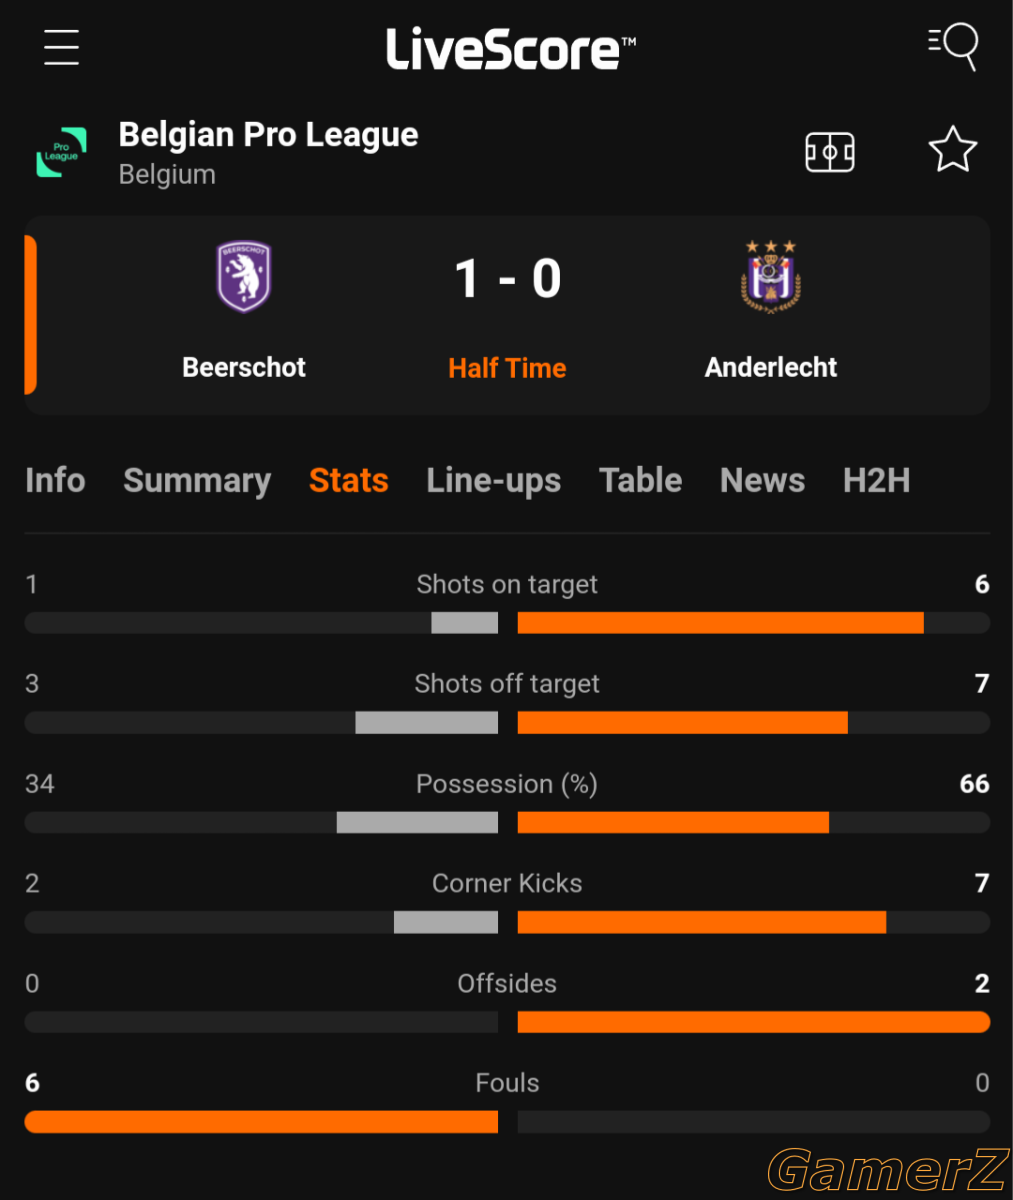Favorite the match with the star icon
This screenshot has height=1200, width=1013.
(x=952, y=150)
